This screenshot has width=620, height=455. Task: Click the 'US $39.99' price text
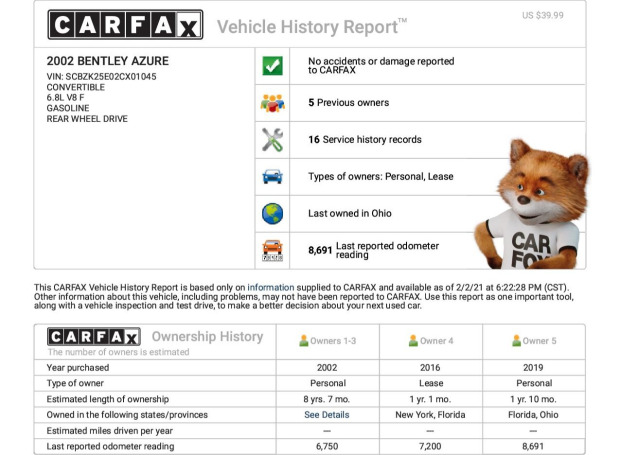[542, 15]
